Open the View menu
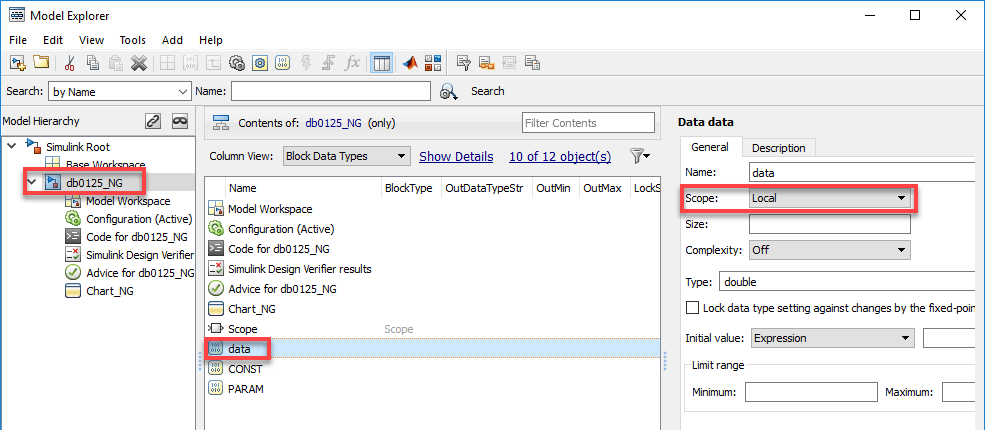The image size is (985, 430). (92, 40)
